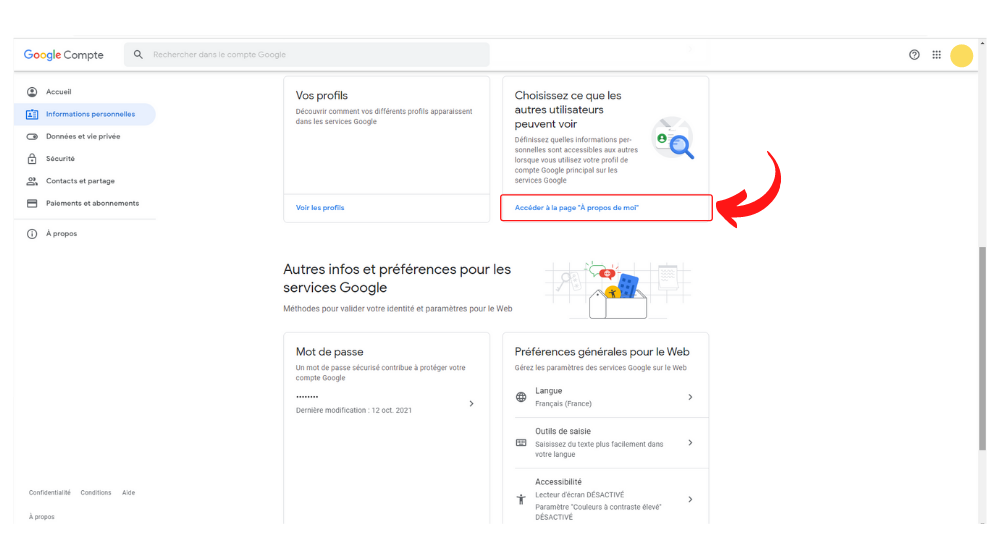Click the Outils de saisie keyboard icon
Image resolution: width=1000 pixels, height=560 pixels.
pyautogui.click(x=521, y=443)
